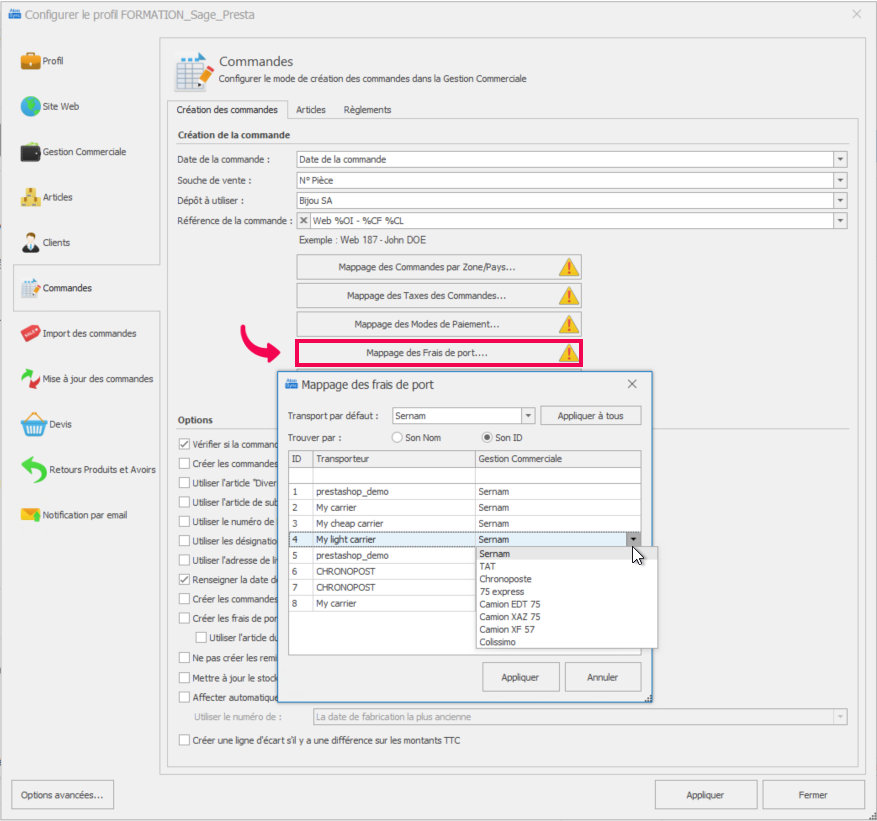
Task: Open the 'Souche de vente' dropdown
Action: point(840,180)
